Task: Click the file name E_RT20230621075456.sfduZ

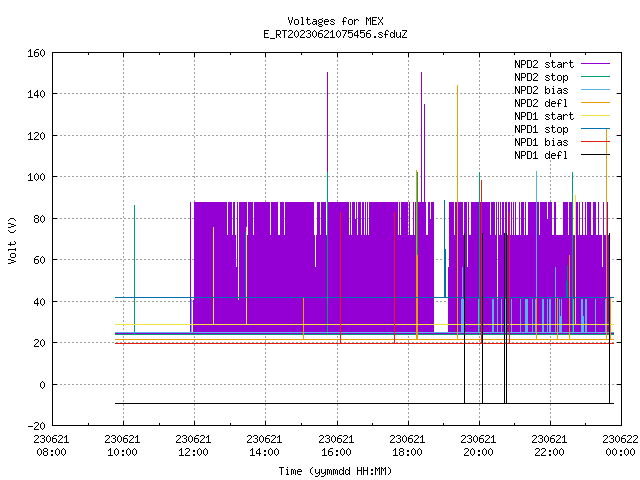Action: tap(335, 34)
